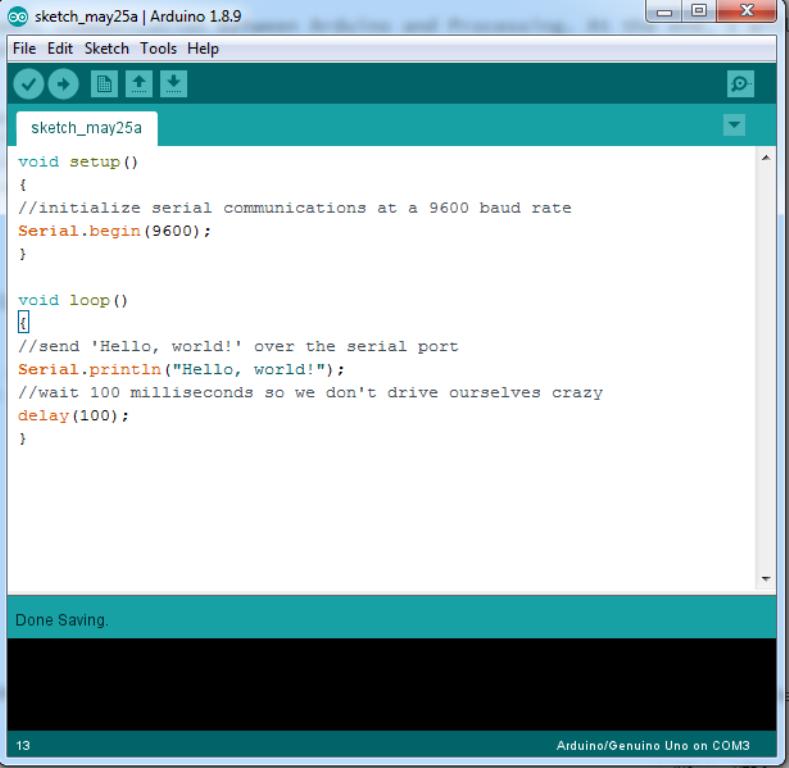Open the Serial Monitor magnifier icon

[x=740, y=84]
